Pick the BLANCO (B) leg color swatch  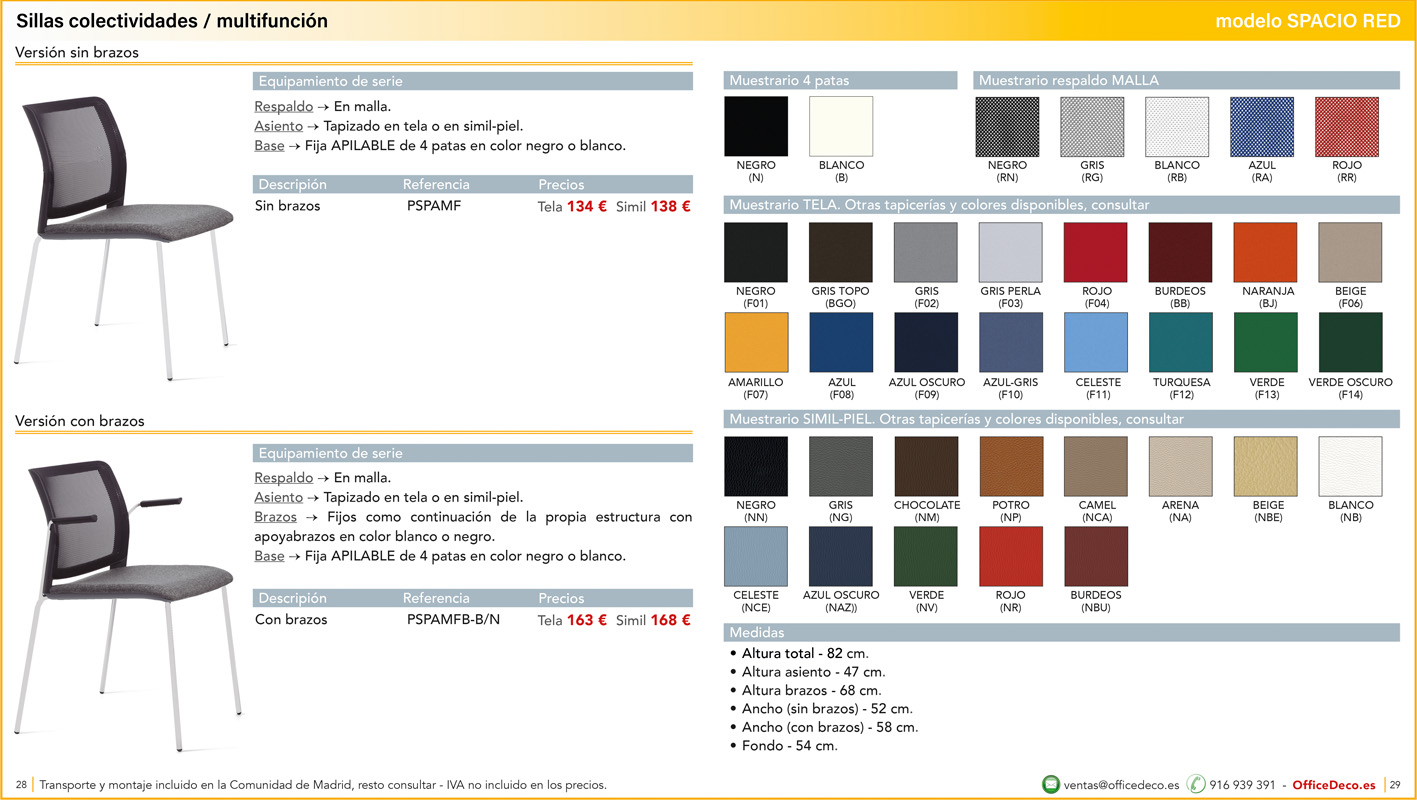click(841, 126)
